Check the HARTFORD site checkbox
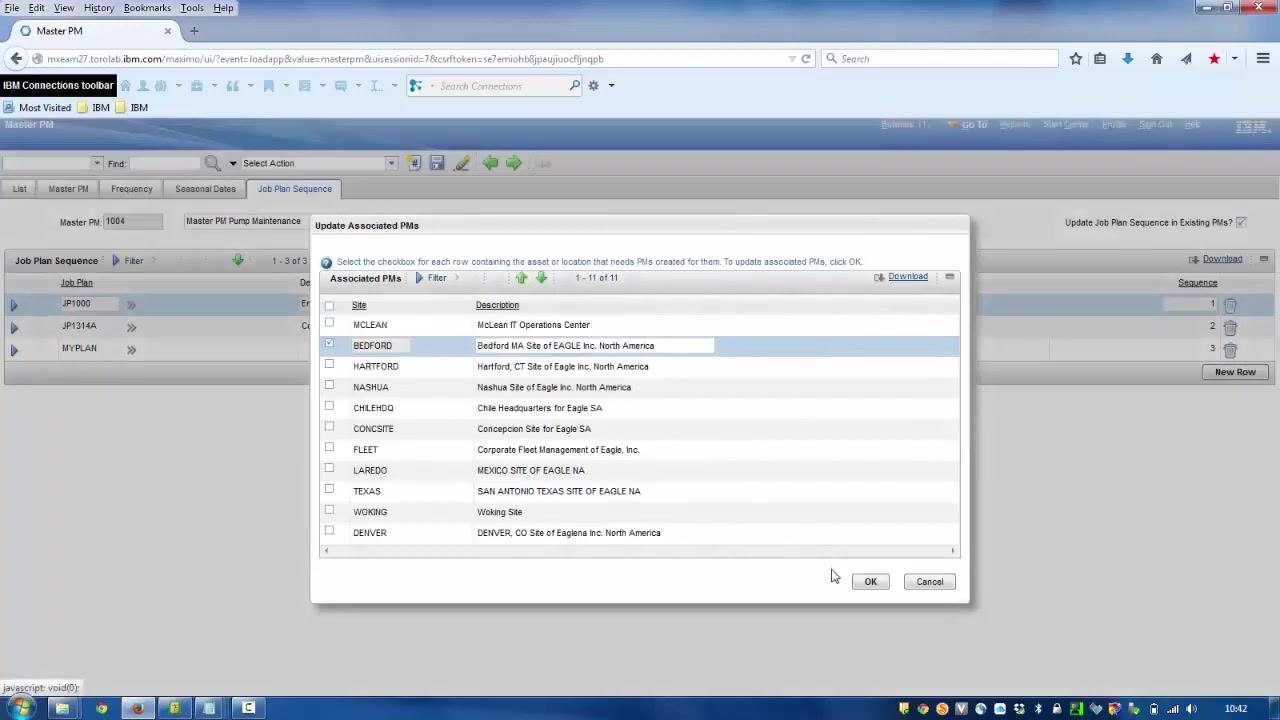Screen dimensions: 1280x720 [329, 365]
